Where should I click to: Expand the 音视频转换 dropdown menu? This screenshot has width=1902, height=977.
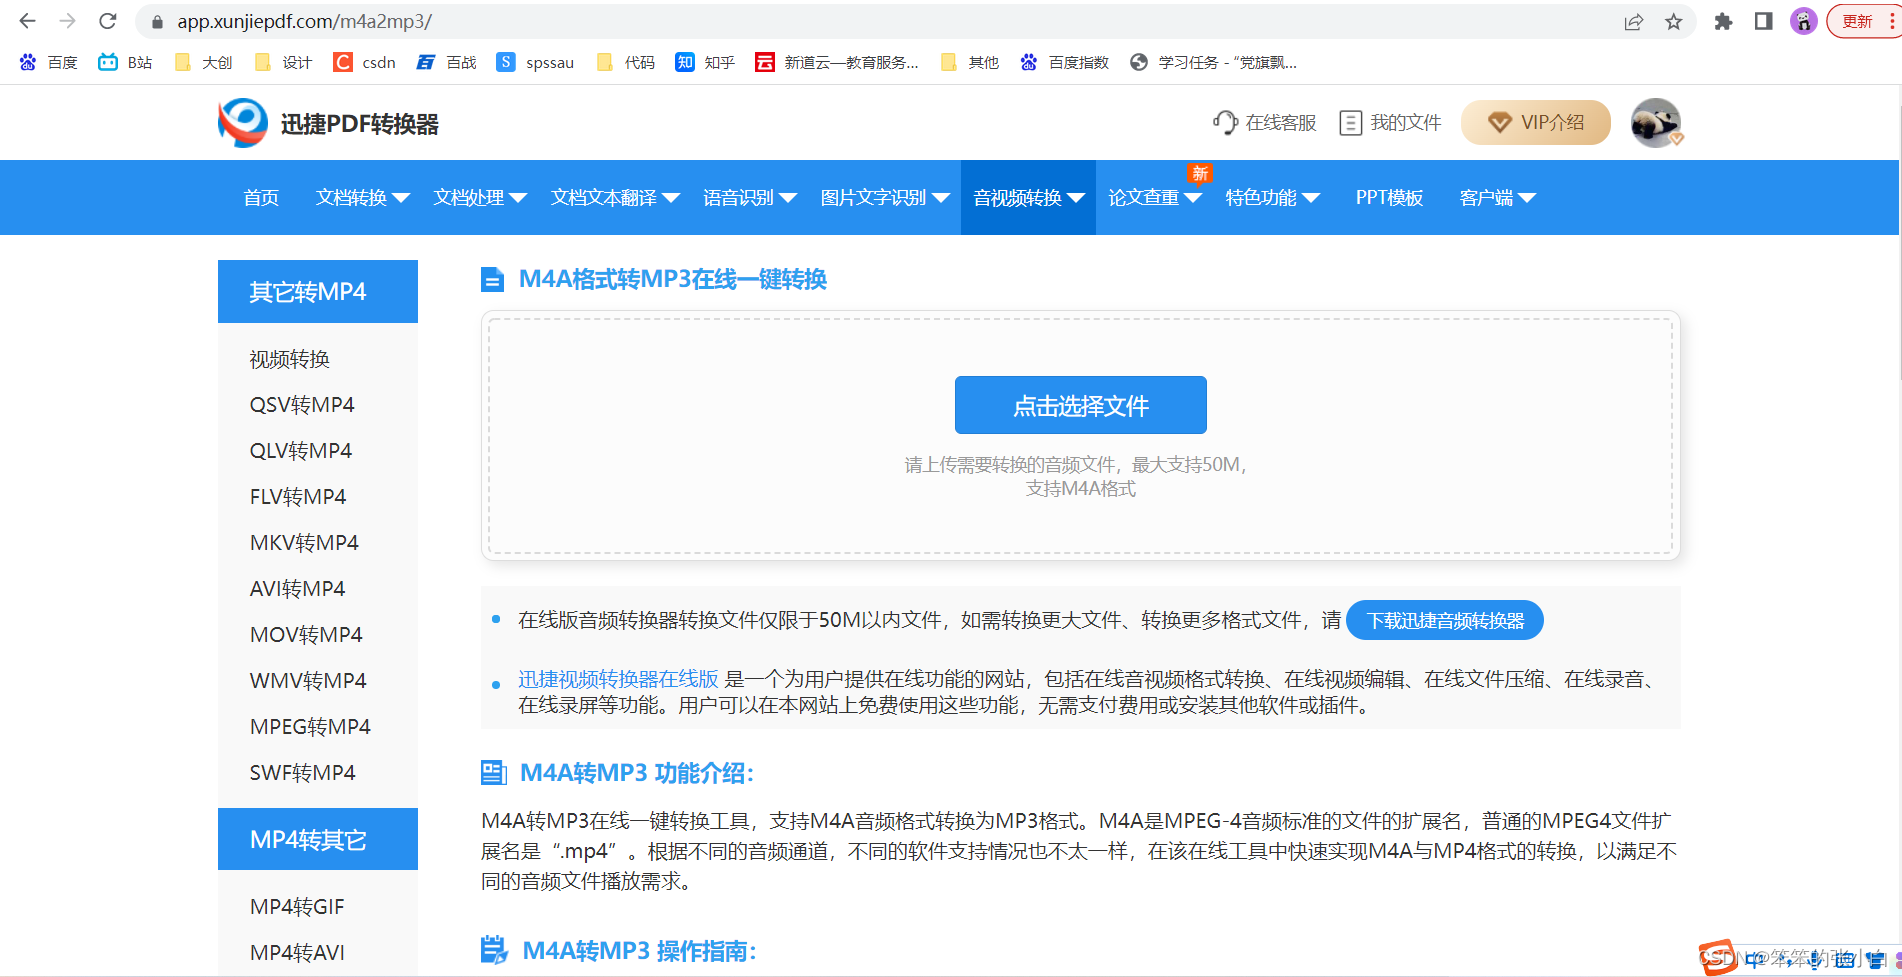tap(1028, 198)
